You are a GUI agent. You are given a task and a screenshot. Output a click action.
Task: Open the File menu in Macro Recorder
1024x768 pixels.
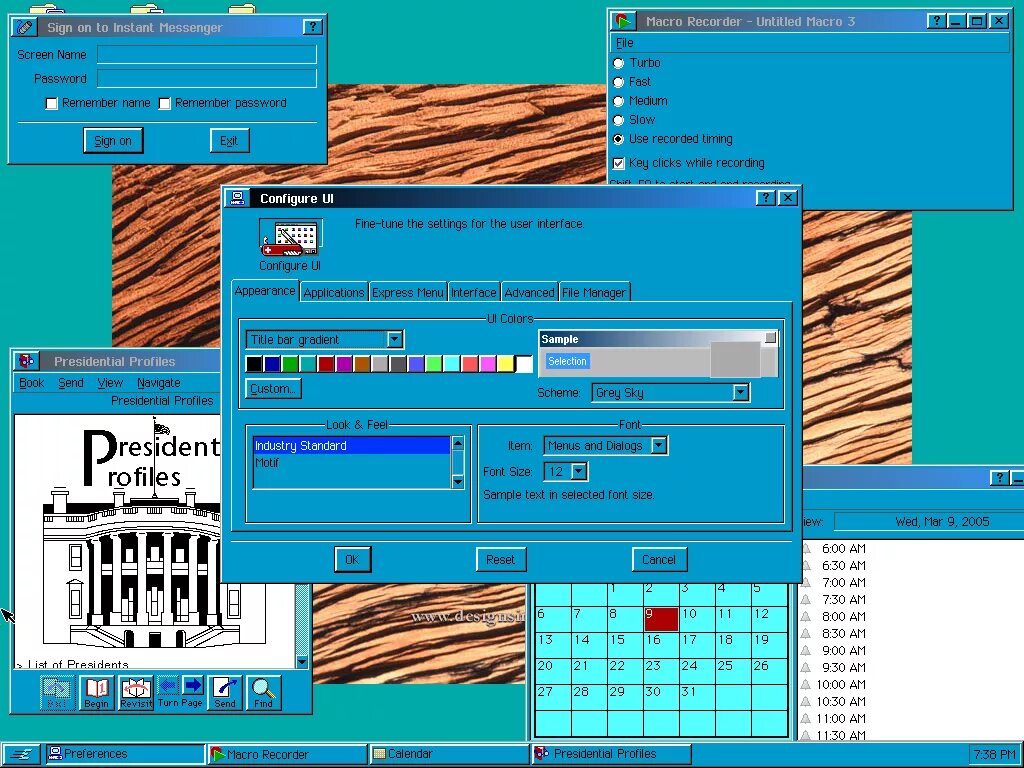[624, 42]
